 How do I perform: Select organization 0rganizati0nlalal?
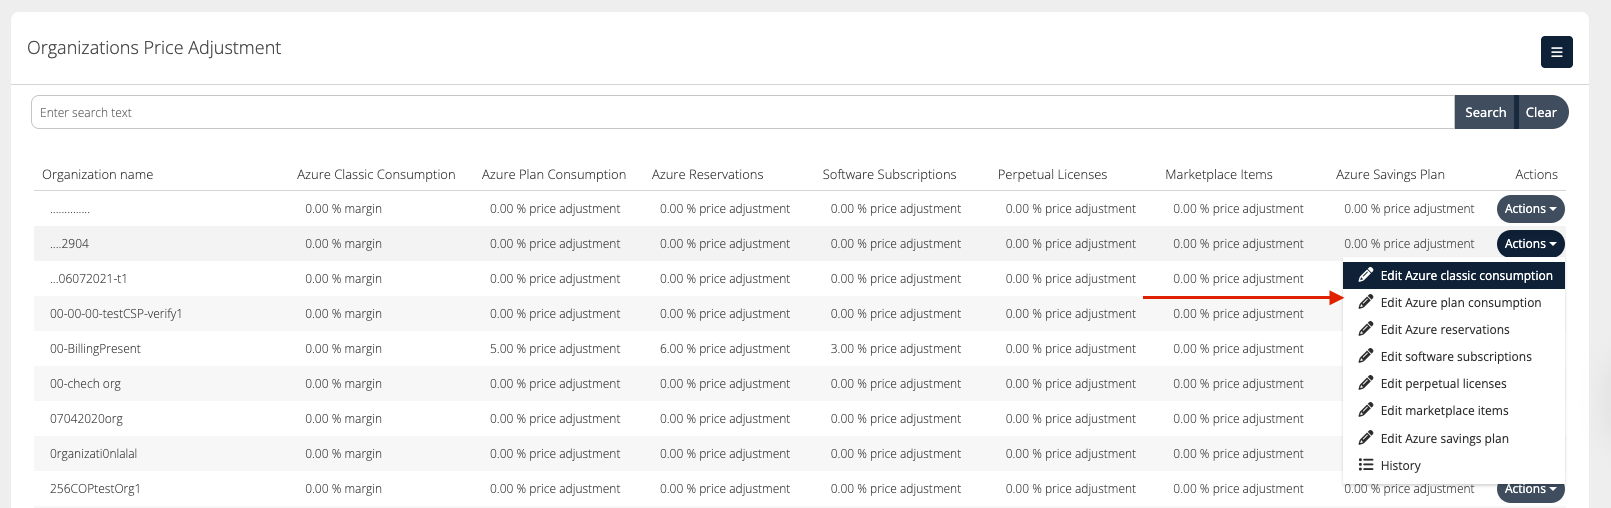(x=93, y=454)
